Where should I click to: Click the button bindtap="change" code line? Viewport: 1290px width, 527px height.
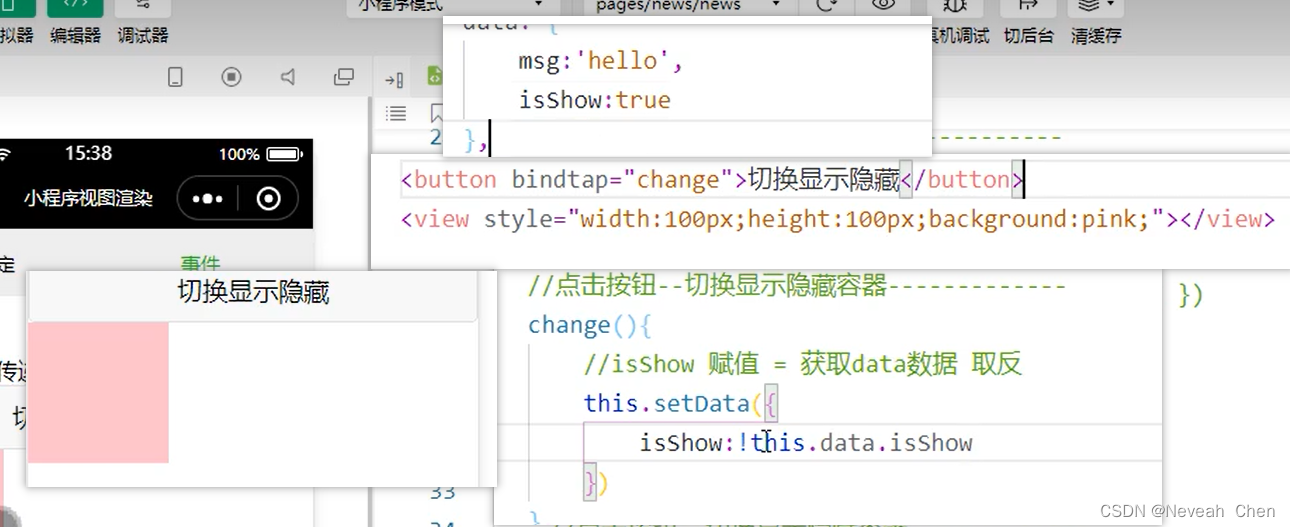click(712, 180)
